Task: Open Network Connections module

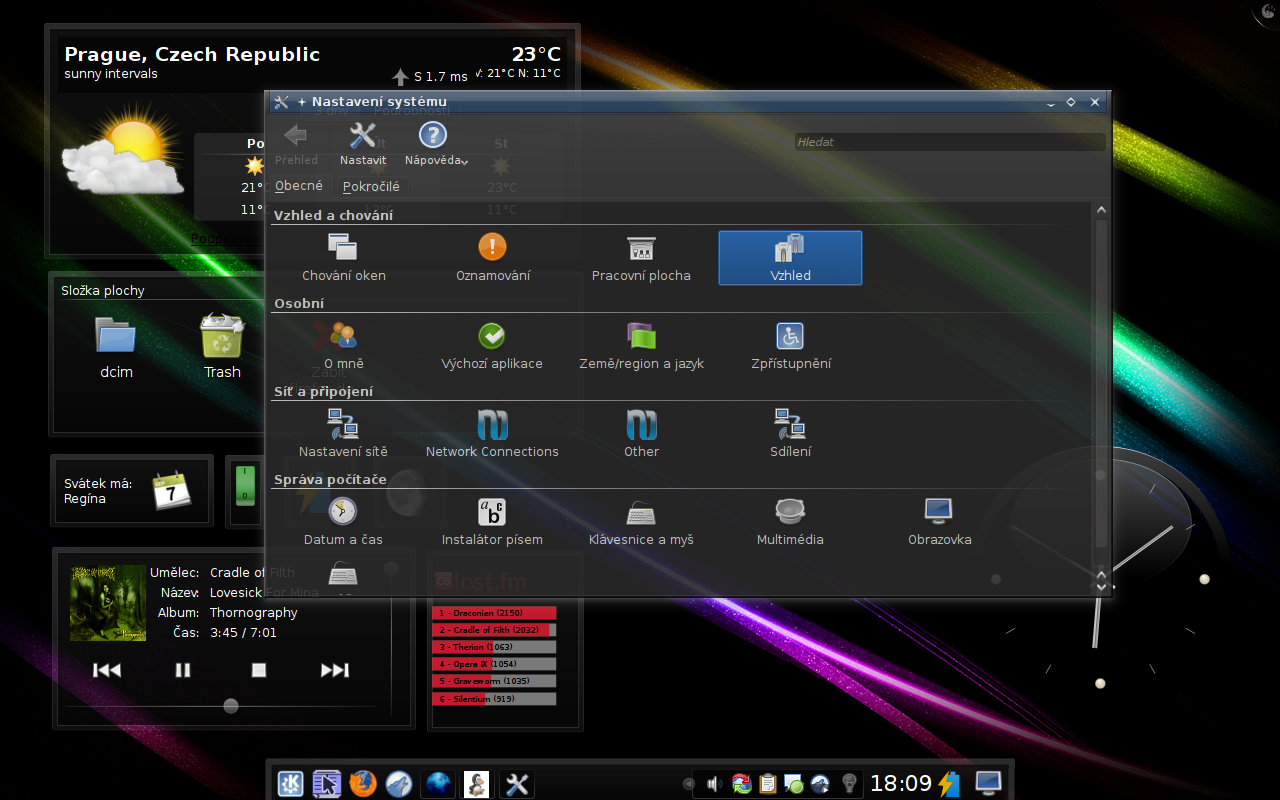Action: click(x=492, y=434)
